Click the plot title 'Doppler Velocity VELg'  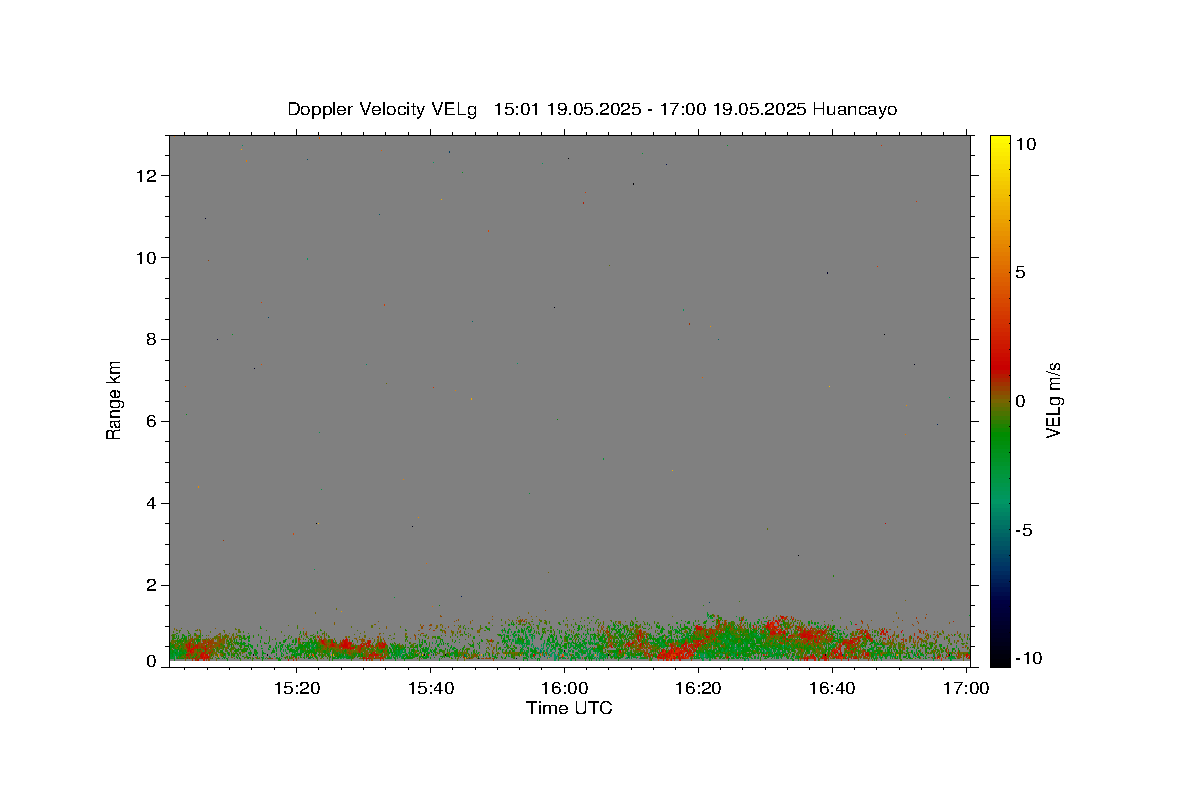383,109
